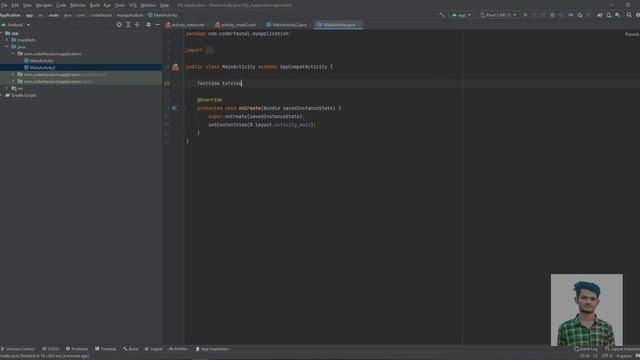Image resolution: width=640 pixels, height=360 pixels.
Task: Open the Build menu
Action: tap(95, 5)
